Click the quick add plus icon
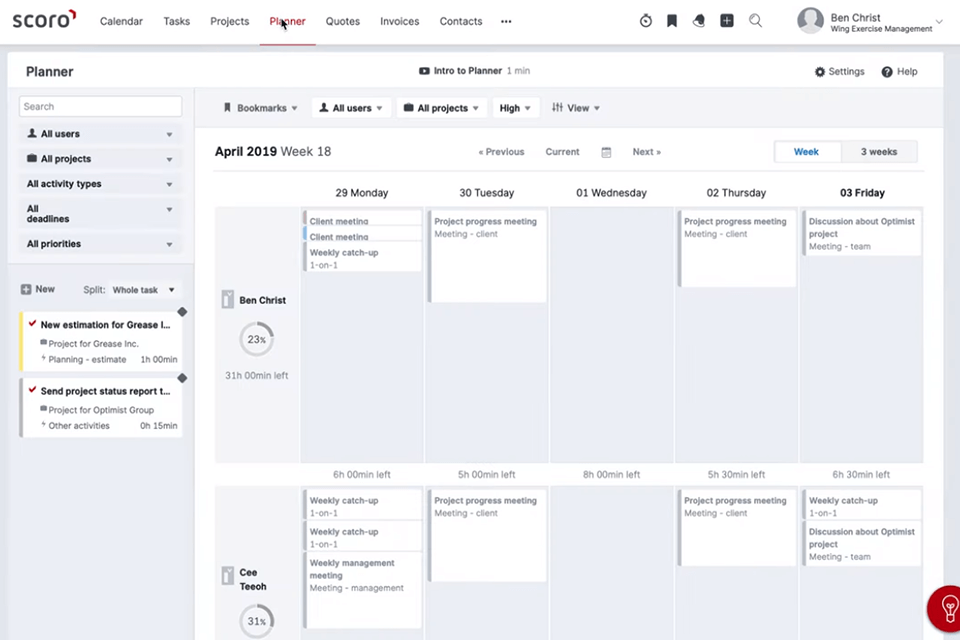 click(x=727, y=21)
